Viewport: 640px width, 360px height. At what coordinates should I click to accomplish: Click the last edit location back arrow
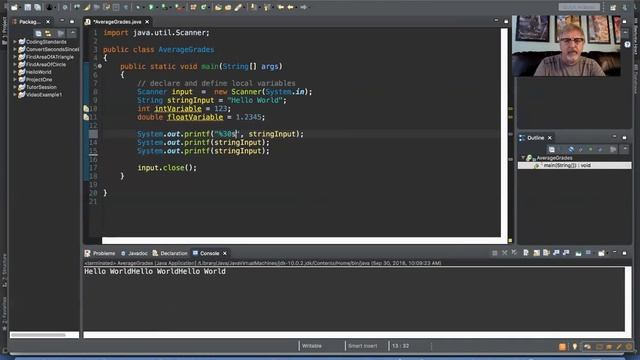pyautogui.click(x=281, y=7)
